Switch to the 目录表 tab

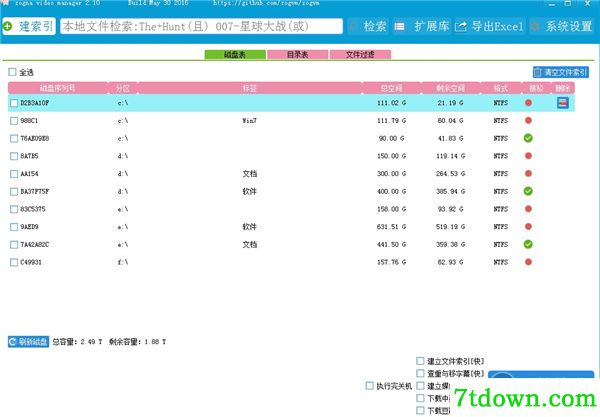(x=297, y=55)
